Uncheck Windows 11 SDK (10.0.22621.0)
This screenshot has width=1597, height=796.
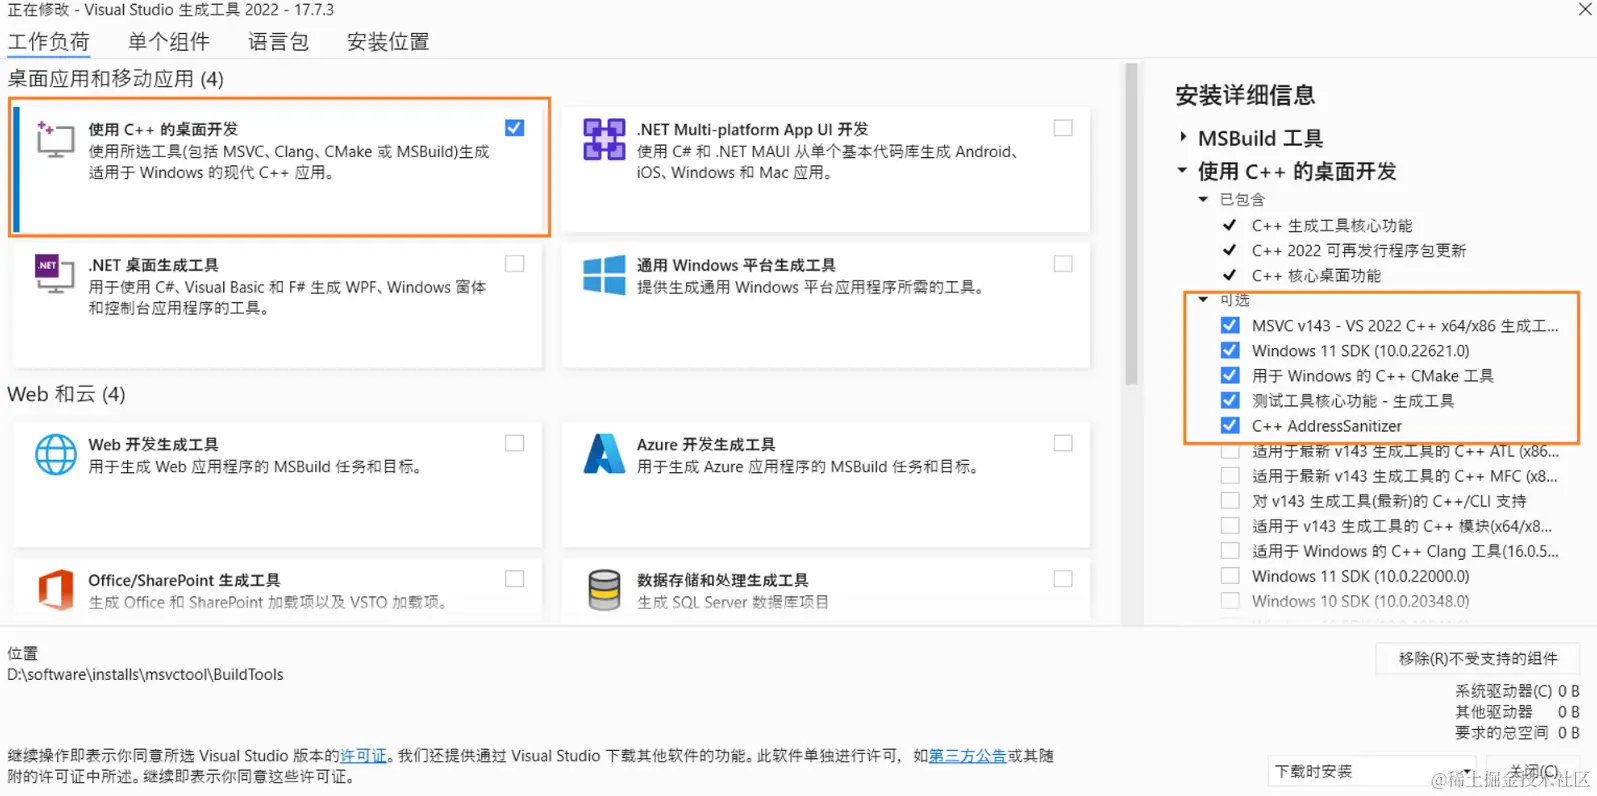(1230, 350)
